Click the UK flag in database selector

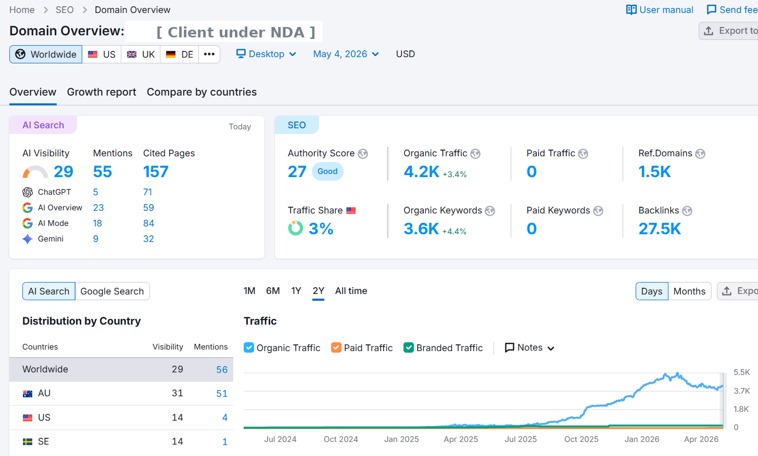[x=131, y=55]
